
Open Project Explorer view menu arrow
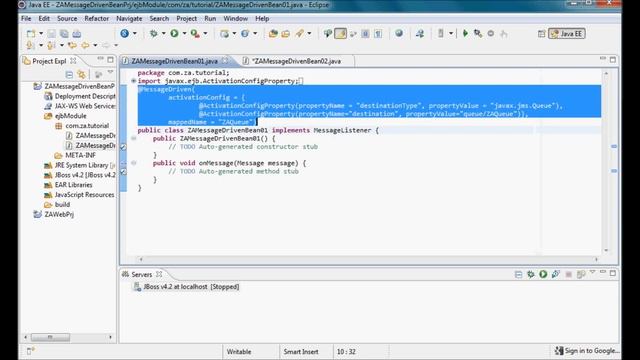[110, 73]
